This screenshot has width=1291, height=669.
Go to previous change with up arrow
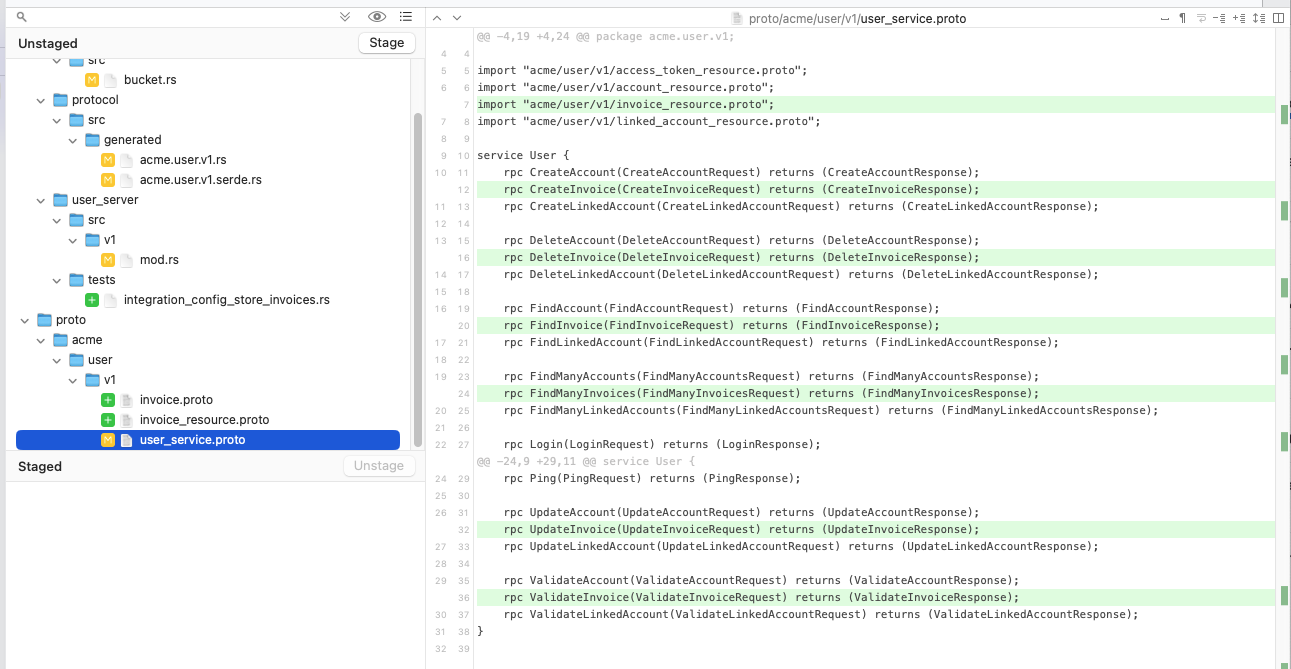439,18
